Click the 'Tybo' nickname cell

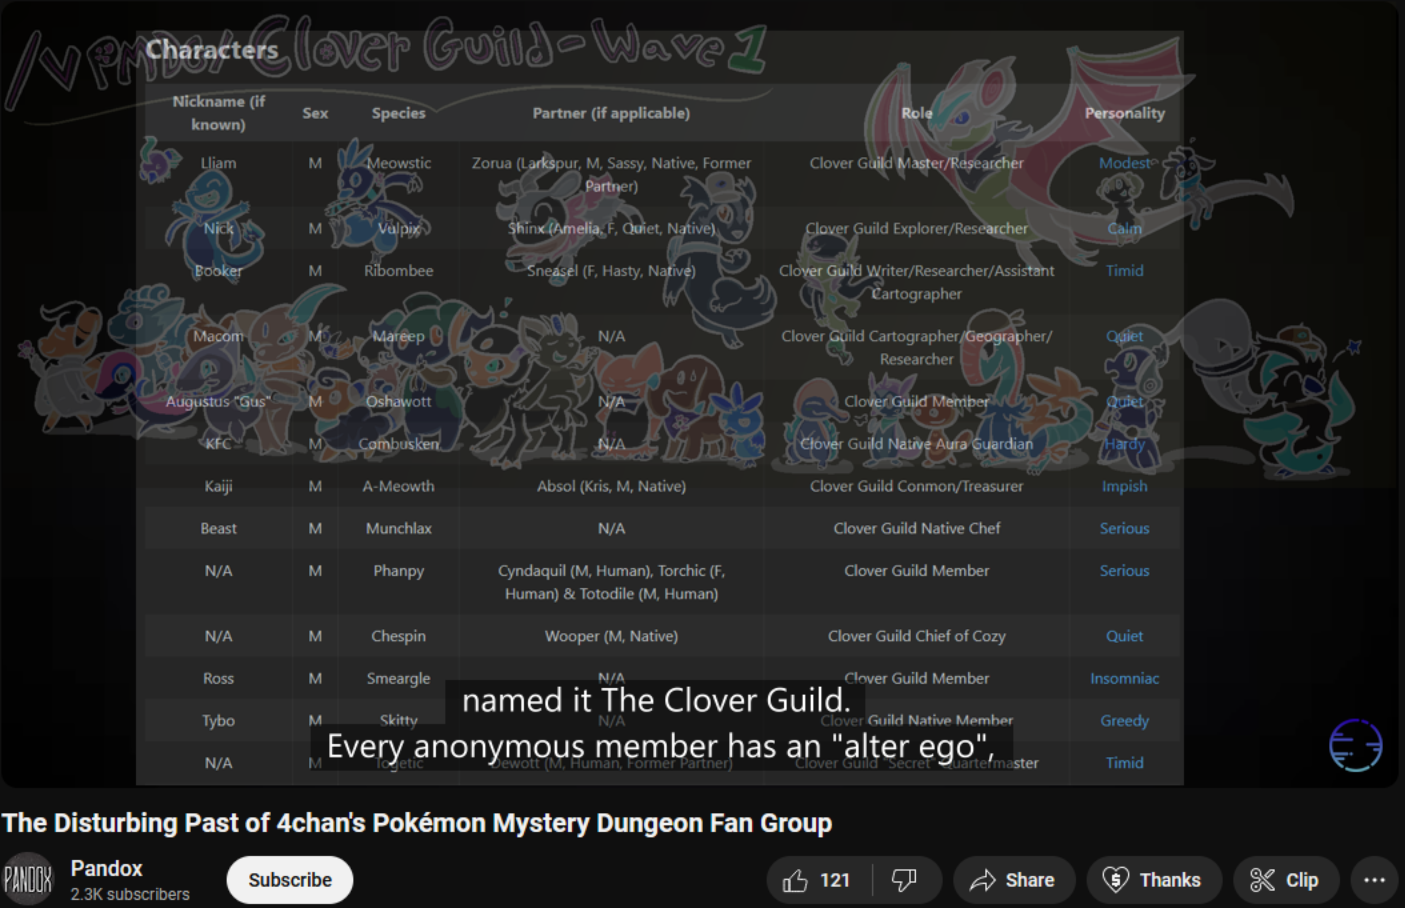[x=218, y=720]
